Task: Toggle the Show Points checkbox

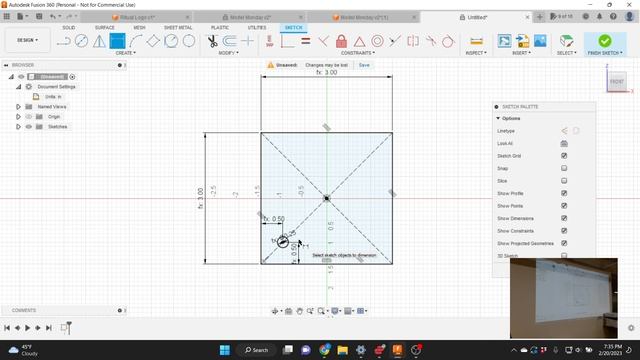Action: point(564,206)
